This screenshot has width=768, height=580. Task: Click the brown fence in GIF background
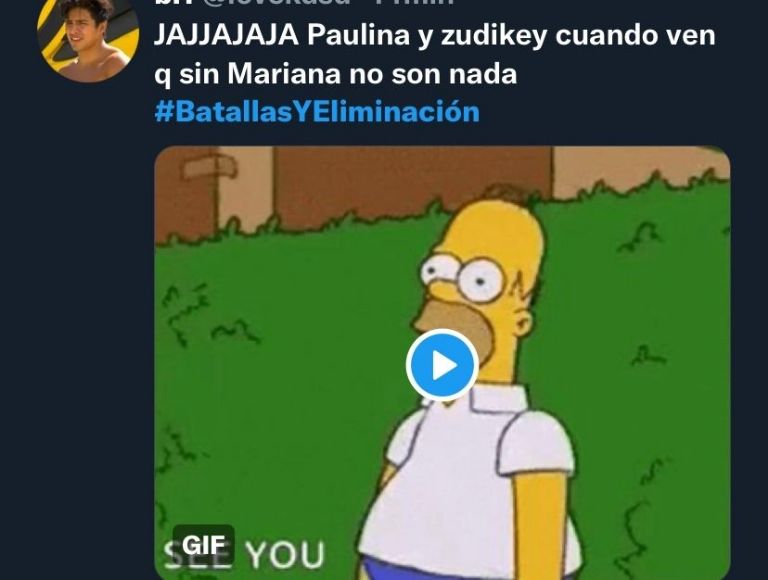point(411,174)
